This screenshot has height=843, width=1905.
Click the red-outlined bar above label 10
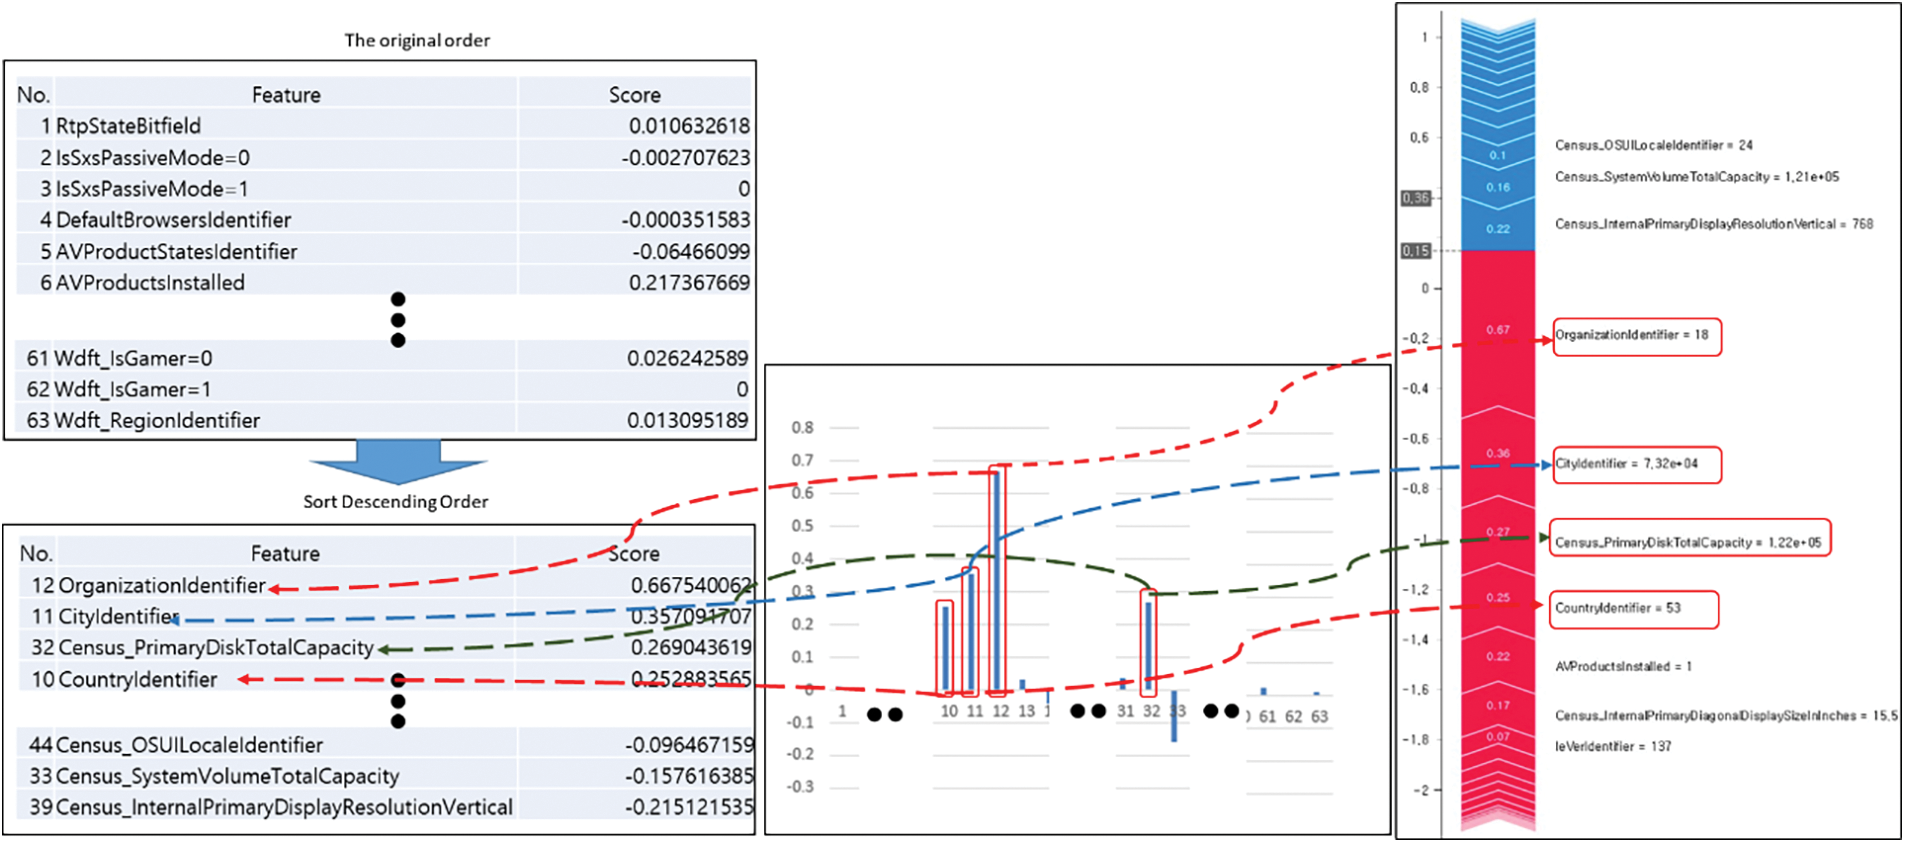[x=945, y=647]
